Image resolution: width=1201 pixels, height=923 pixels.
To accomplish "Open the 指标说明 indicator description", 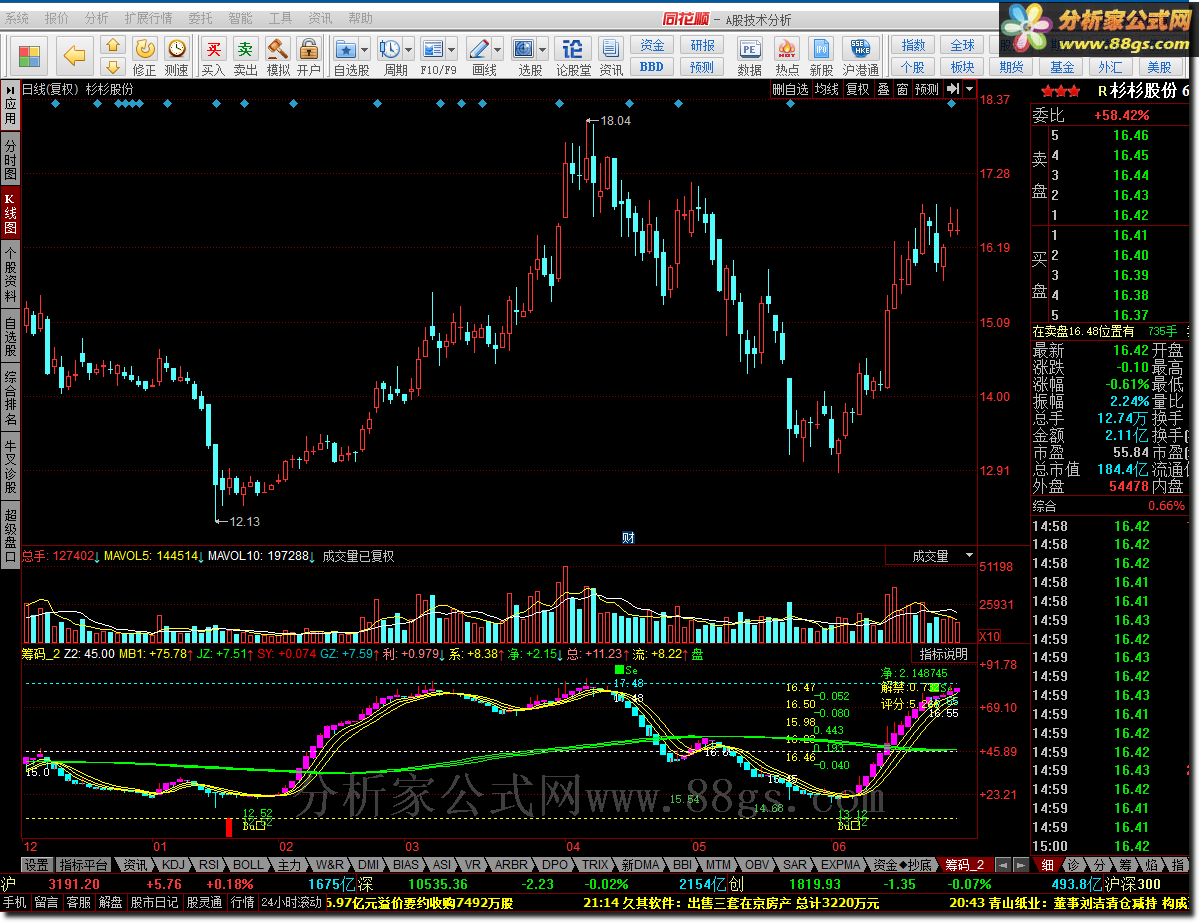I will 943,653.
